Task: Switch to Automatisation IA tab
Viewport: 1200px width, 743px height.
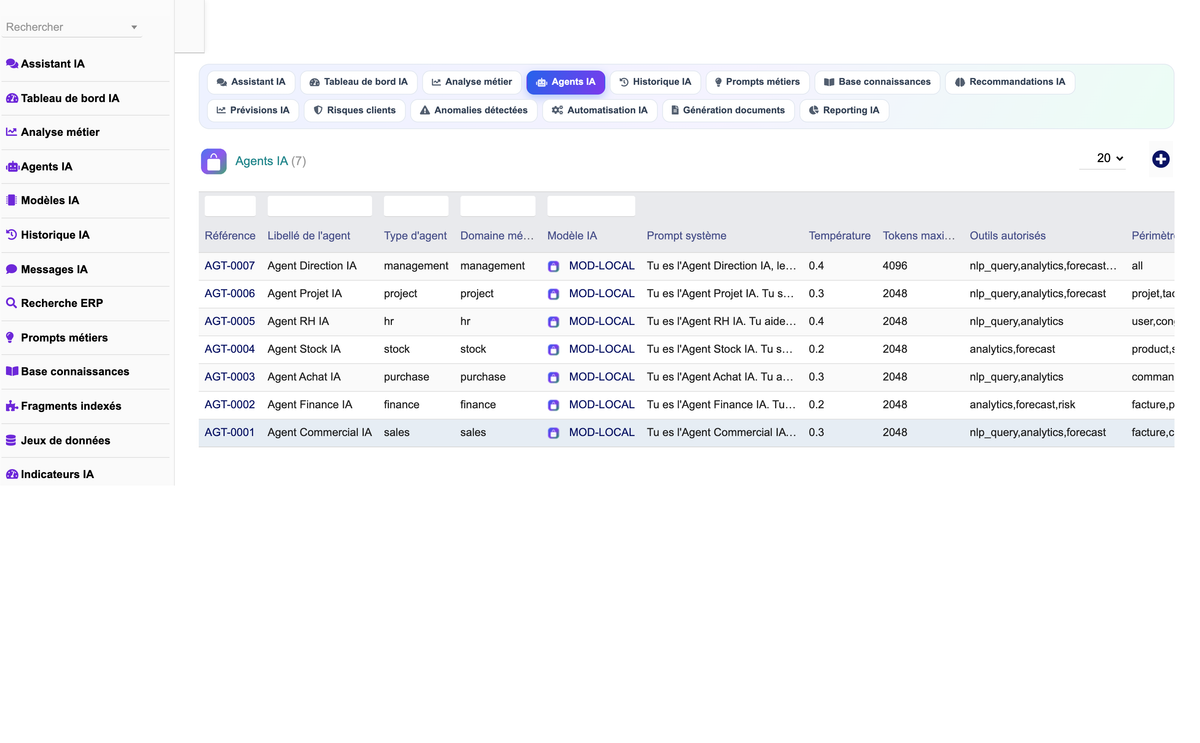Action: coord(600,110)
